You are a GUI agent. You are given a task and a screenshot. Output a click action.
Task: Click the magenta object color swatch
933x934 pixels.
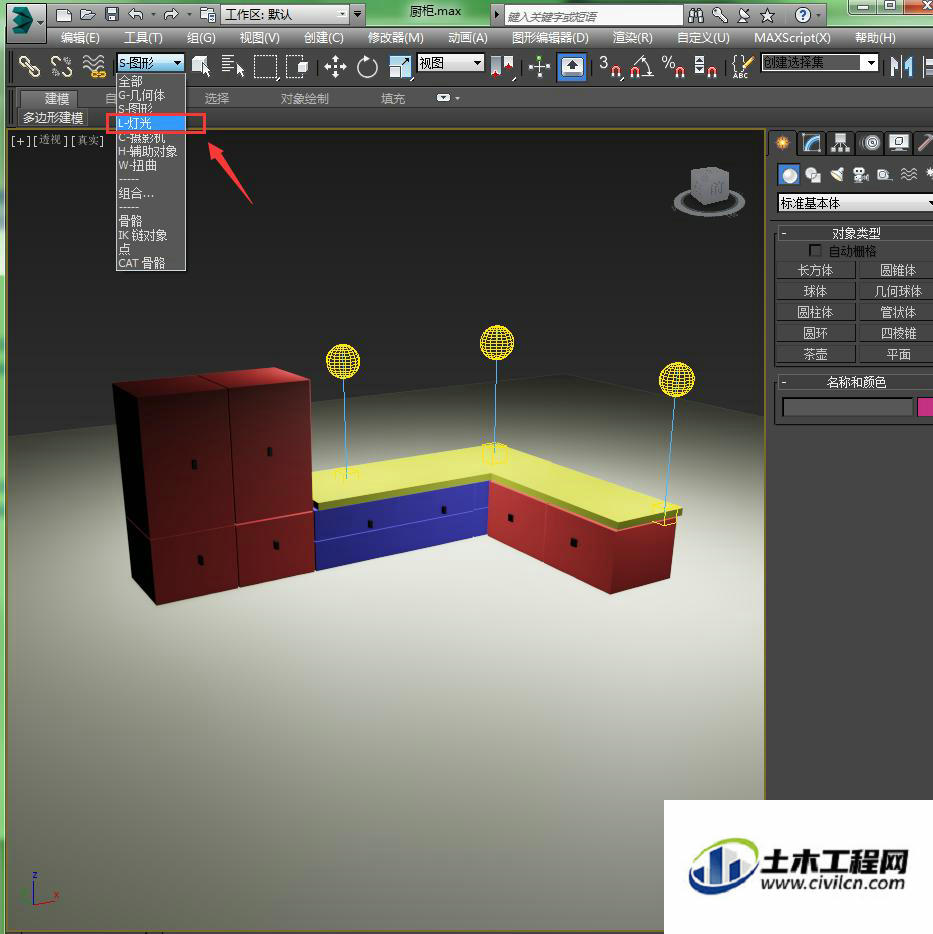[925, 407]
